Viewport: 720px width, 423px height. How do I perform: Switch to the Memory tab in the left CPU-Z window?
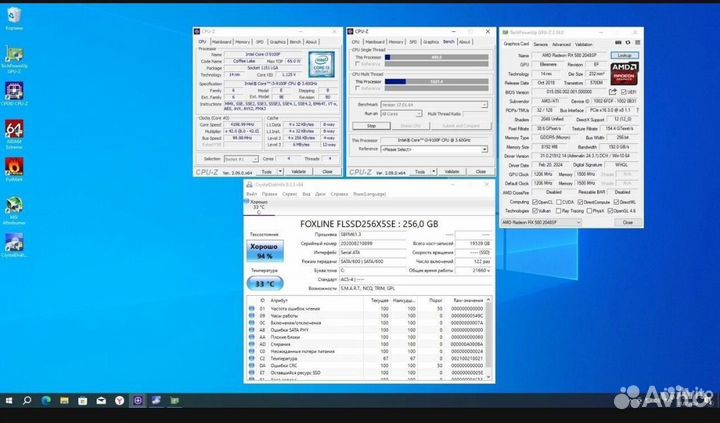242,42
